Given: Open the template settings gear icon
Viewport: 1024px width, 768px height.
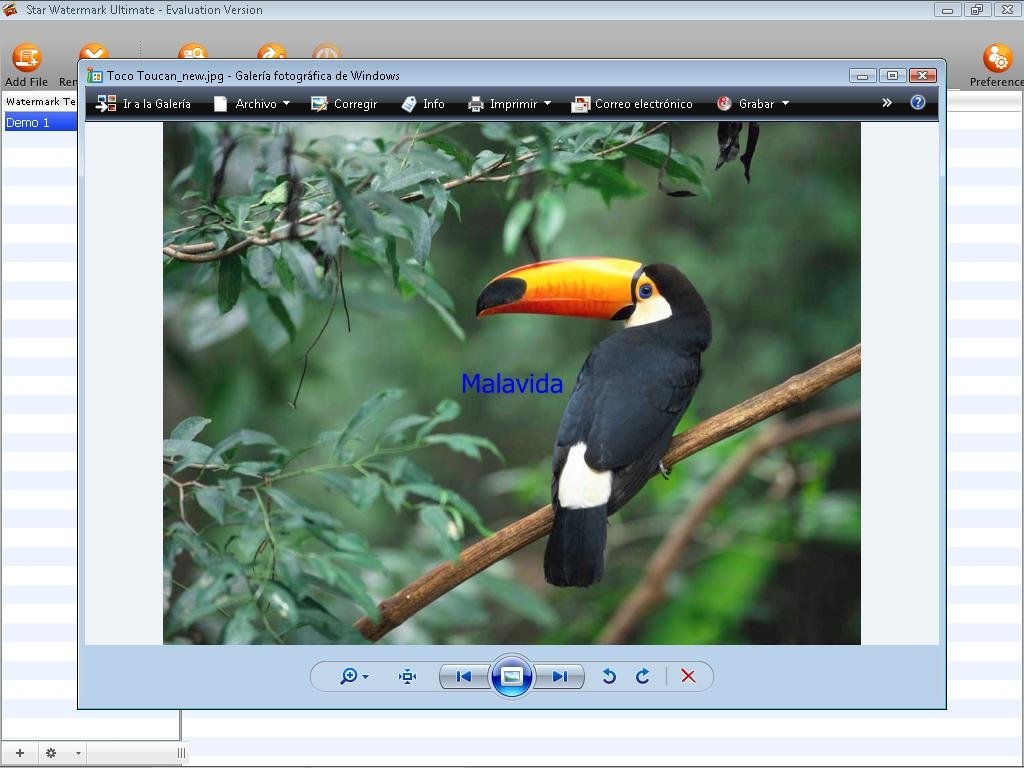Looking at the screenshot, I should pos(51,753).
